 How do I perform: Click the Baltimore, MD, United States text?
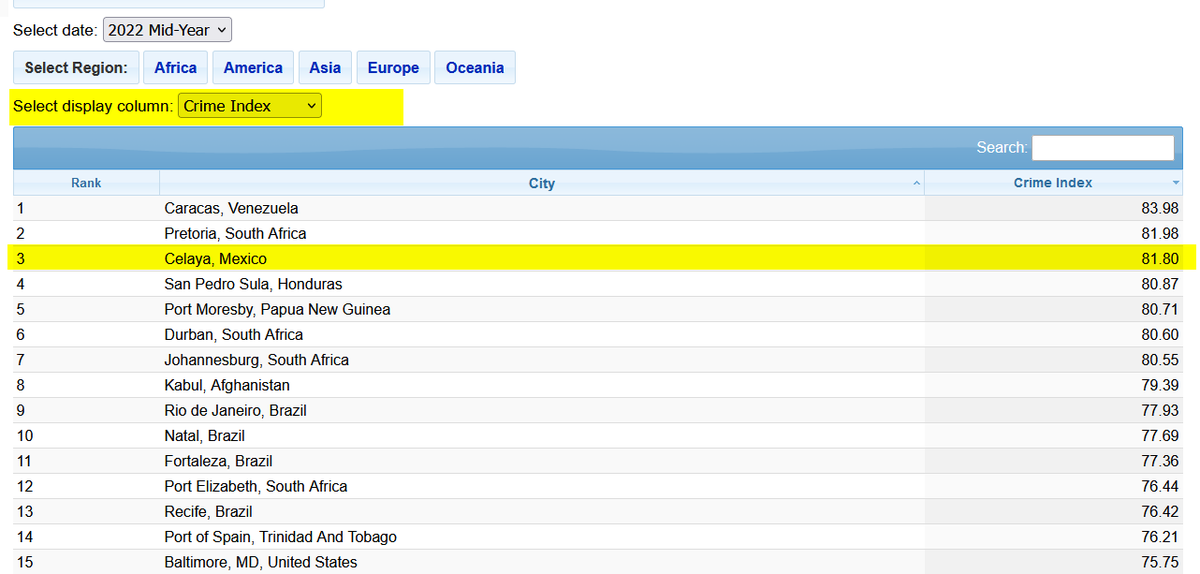[x=260, y=562]
